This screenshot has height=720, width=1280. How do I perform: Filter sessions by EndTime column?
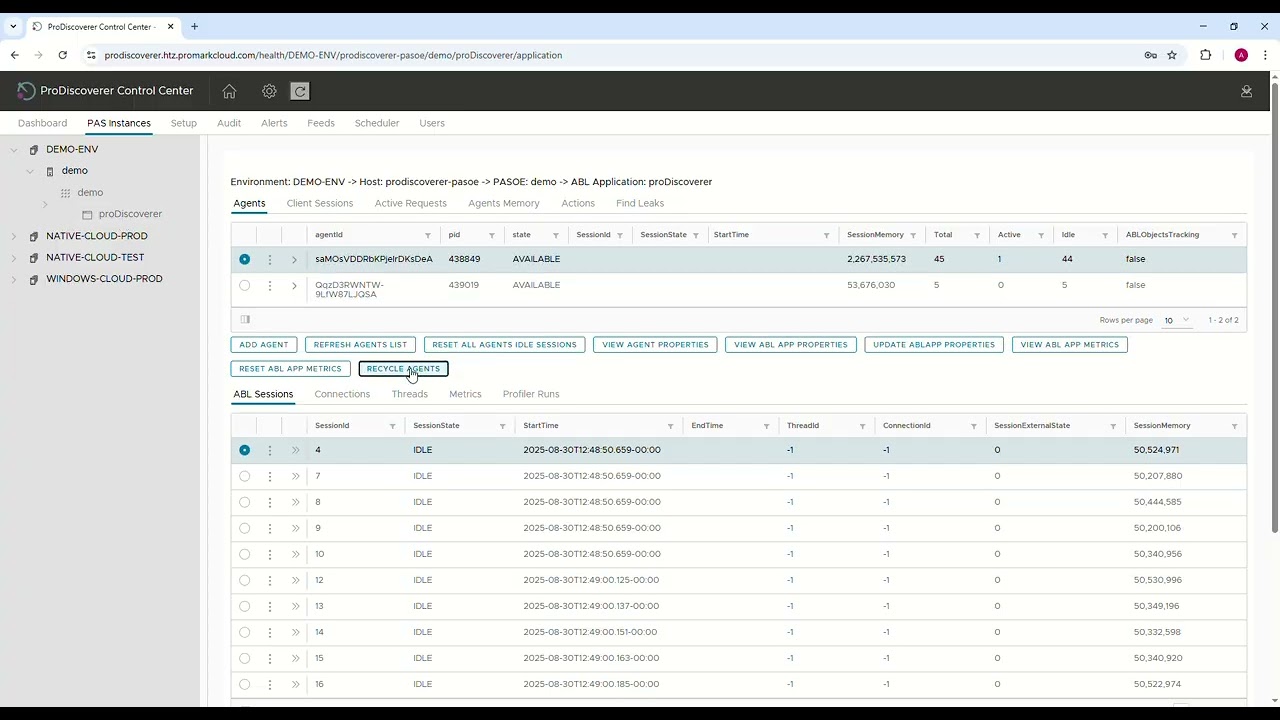(766, 426)
